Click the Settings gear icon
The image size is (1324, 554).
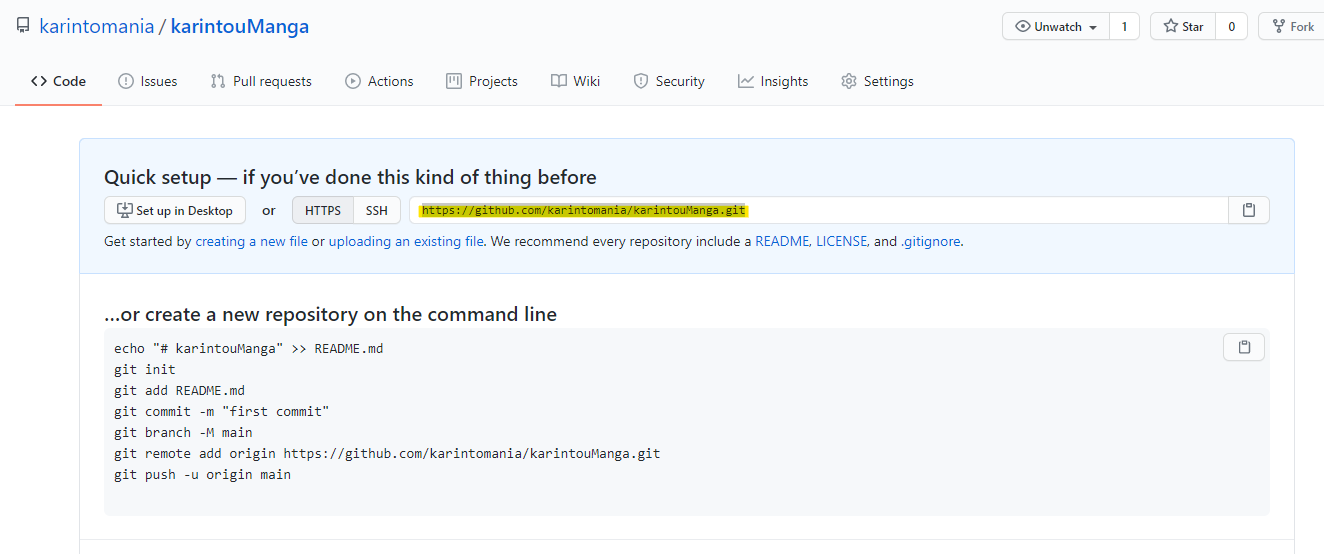[x=849, y=81]
